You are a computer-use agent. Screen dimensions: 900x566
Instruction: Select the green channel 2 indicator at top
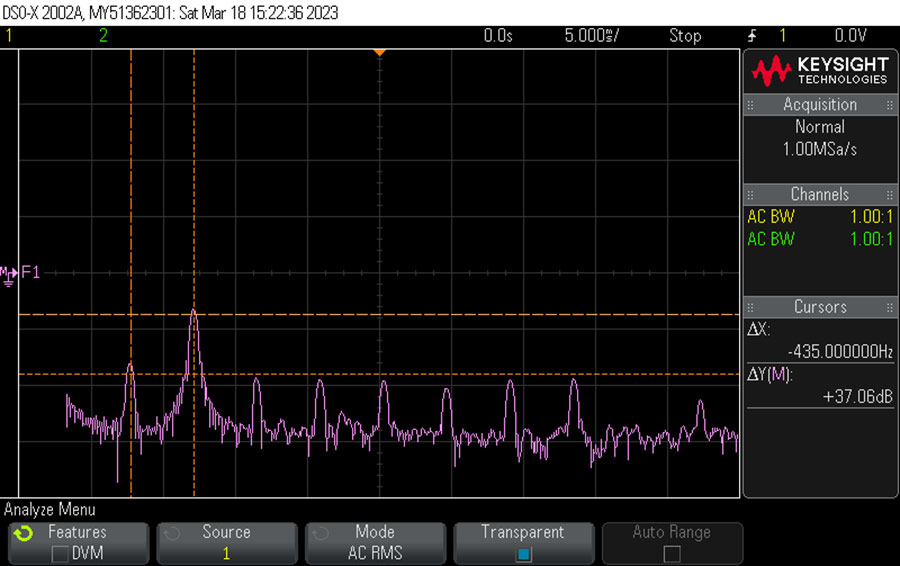(x=103, y=36)
